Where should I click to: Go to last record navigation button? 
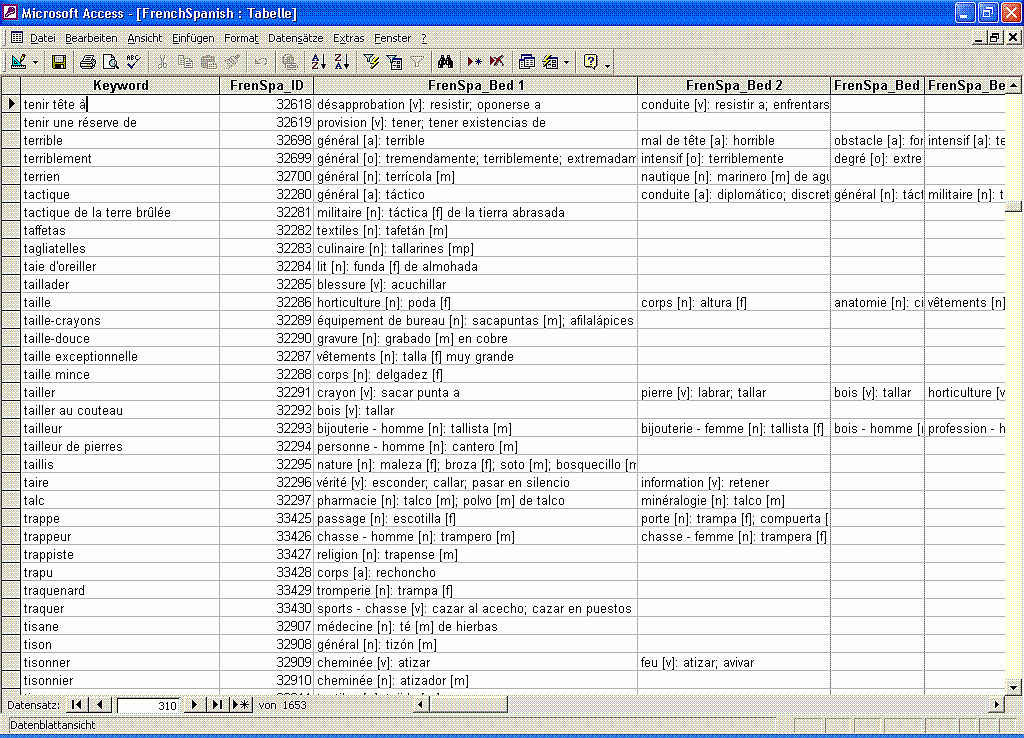click(x=217, y=705)
